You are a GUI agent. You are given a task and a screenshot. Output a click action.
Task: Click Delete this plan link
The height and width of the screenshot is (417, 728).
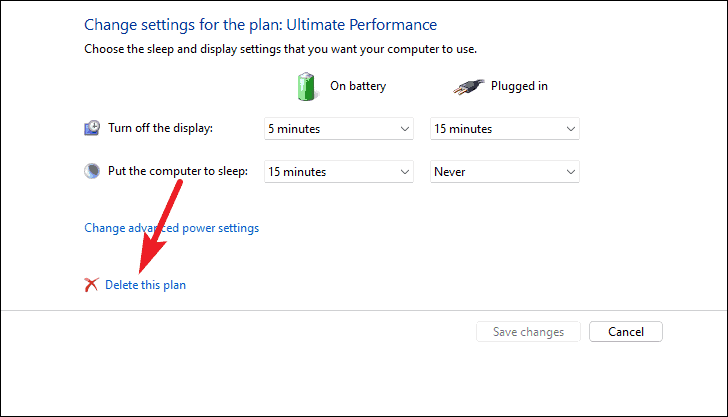(x=145, y=285)
